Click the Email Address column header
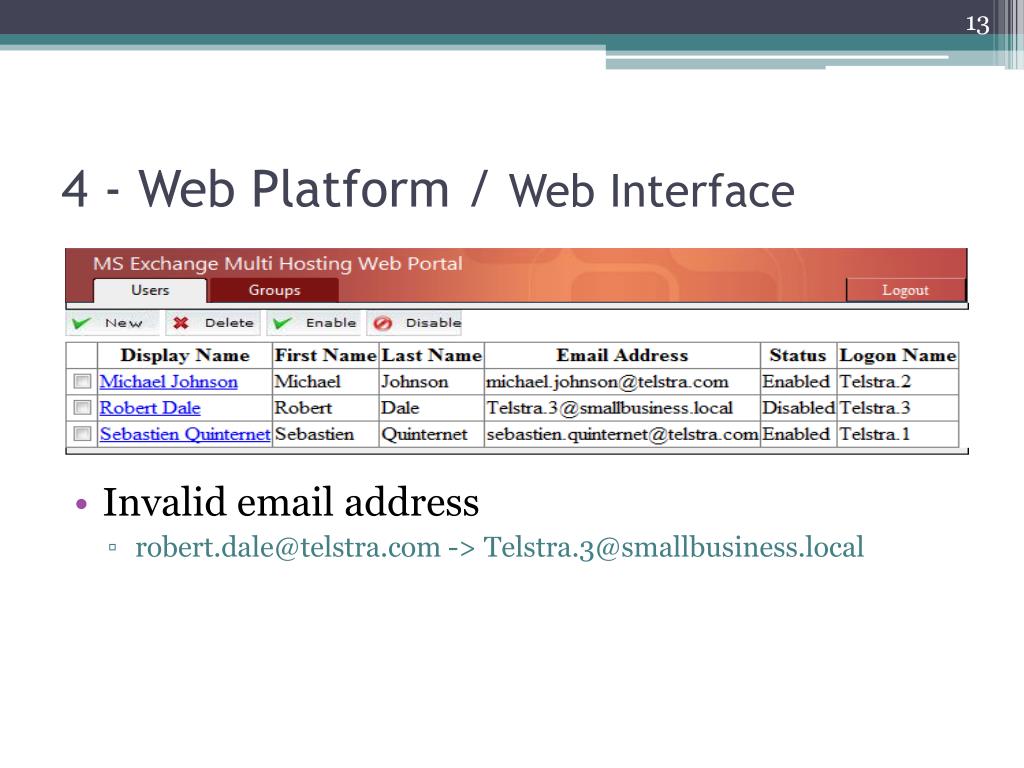This screenshot has width=1024, height=768. coord(622,355)
